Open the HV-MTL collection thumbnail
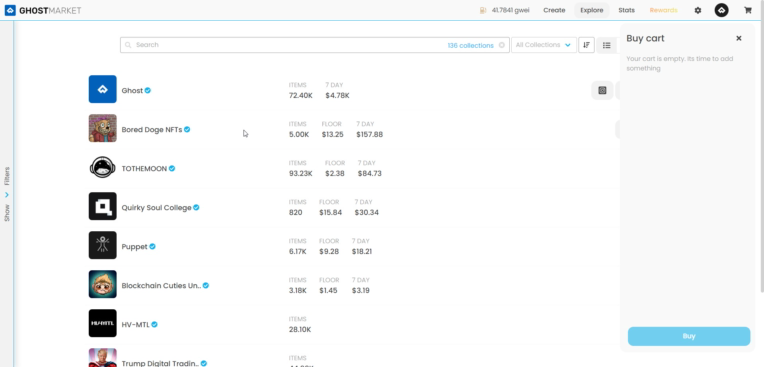764x367 pixels. (102, 323)
